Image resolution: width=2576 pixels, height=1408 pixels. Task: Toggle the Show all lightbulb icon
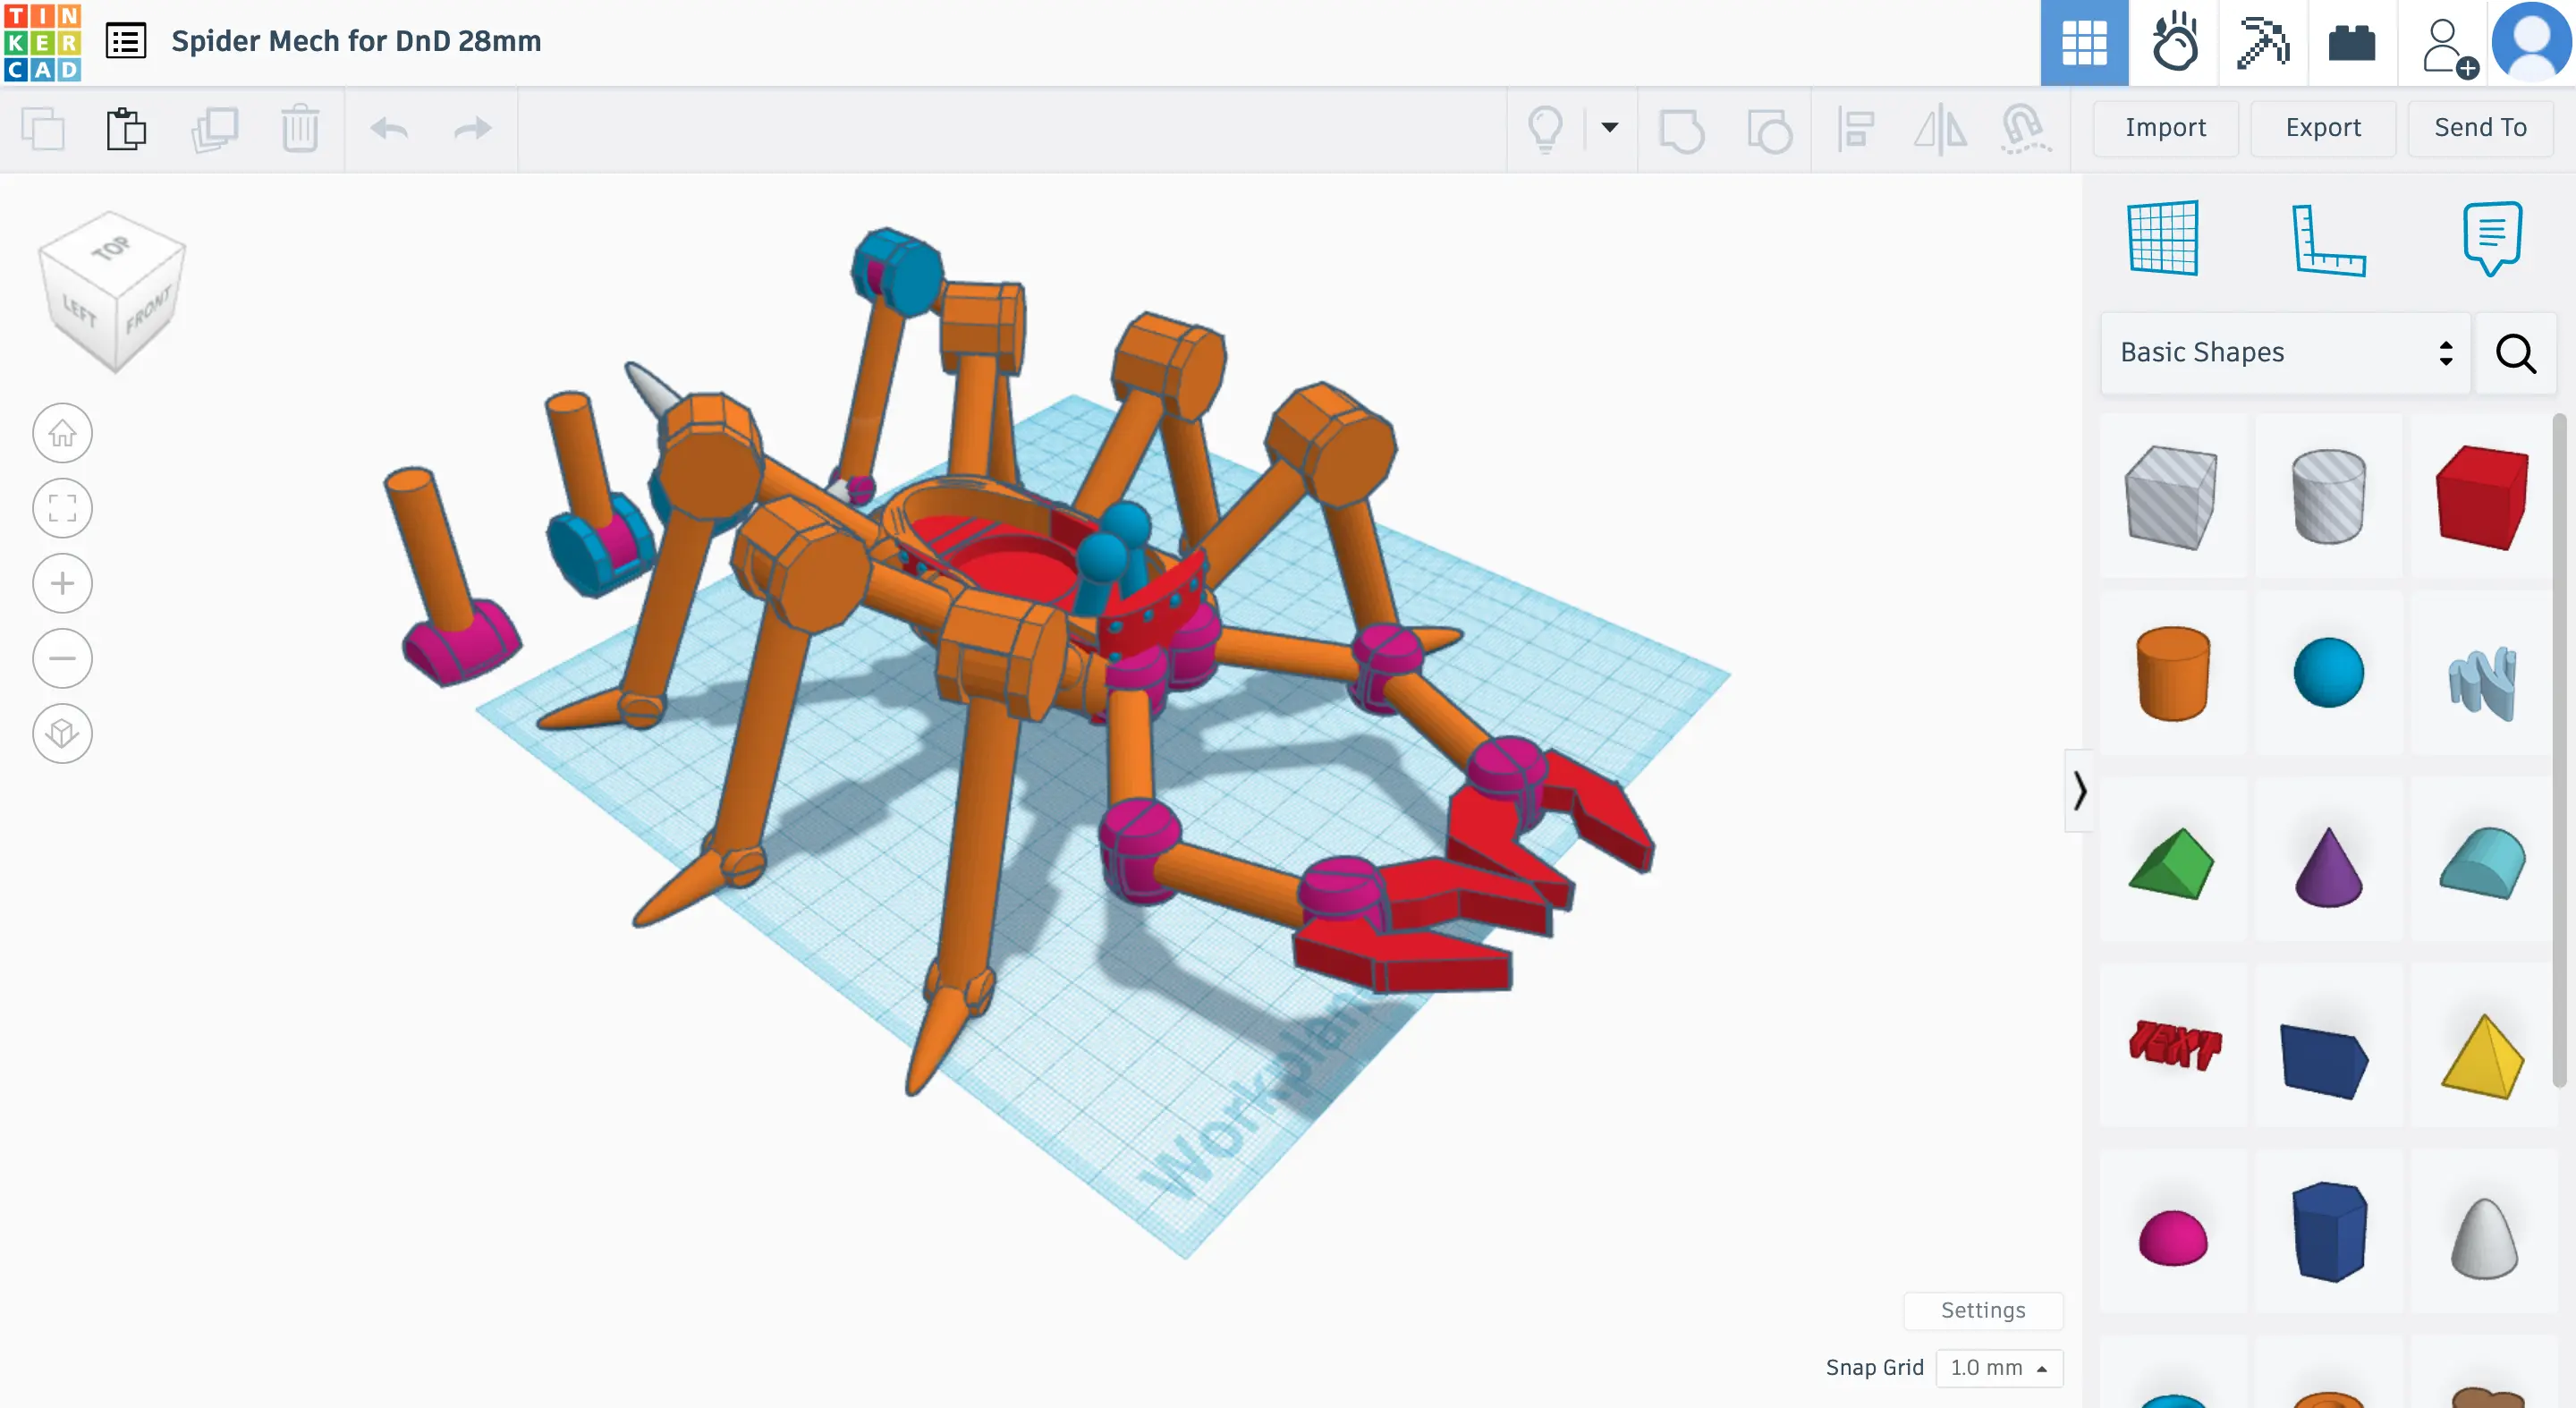[x=1545, y=130]
